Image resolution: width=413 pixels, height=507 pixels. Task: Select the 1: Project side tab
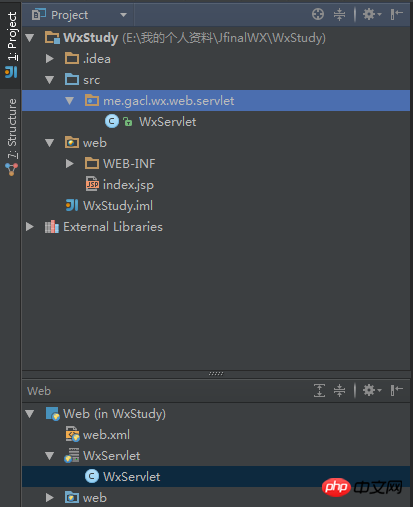point(12,45)
